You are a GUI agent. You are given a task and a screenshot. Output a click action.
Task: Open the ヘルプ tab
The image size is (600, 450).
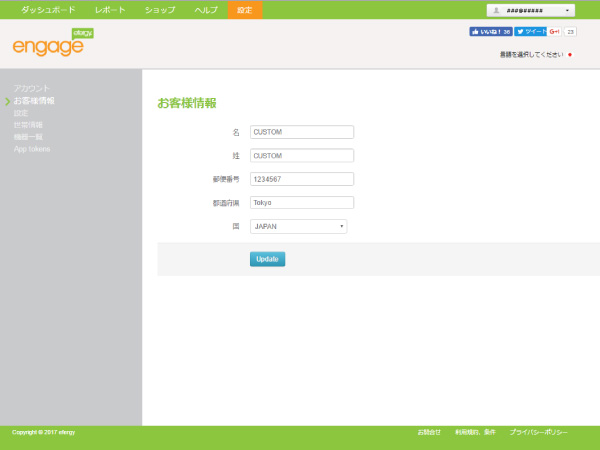click(x=206, y=10)
